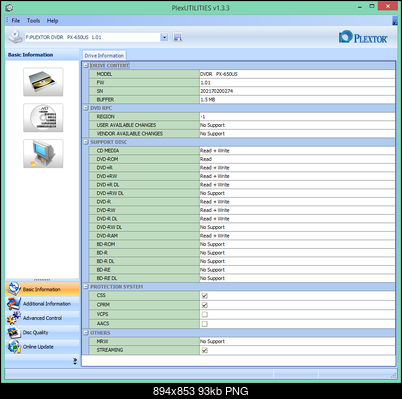
Task: Click the REGION row label
Action: tap(106, 117)
